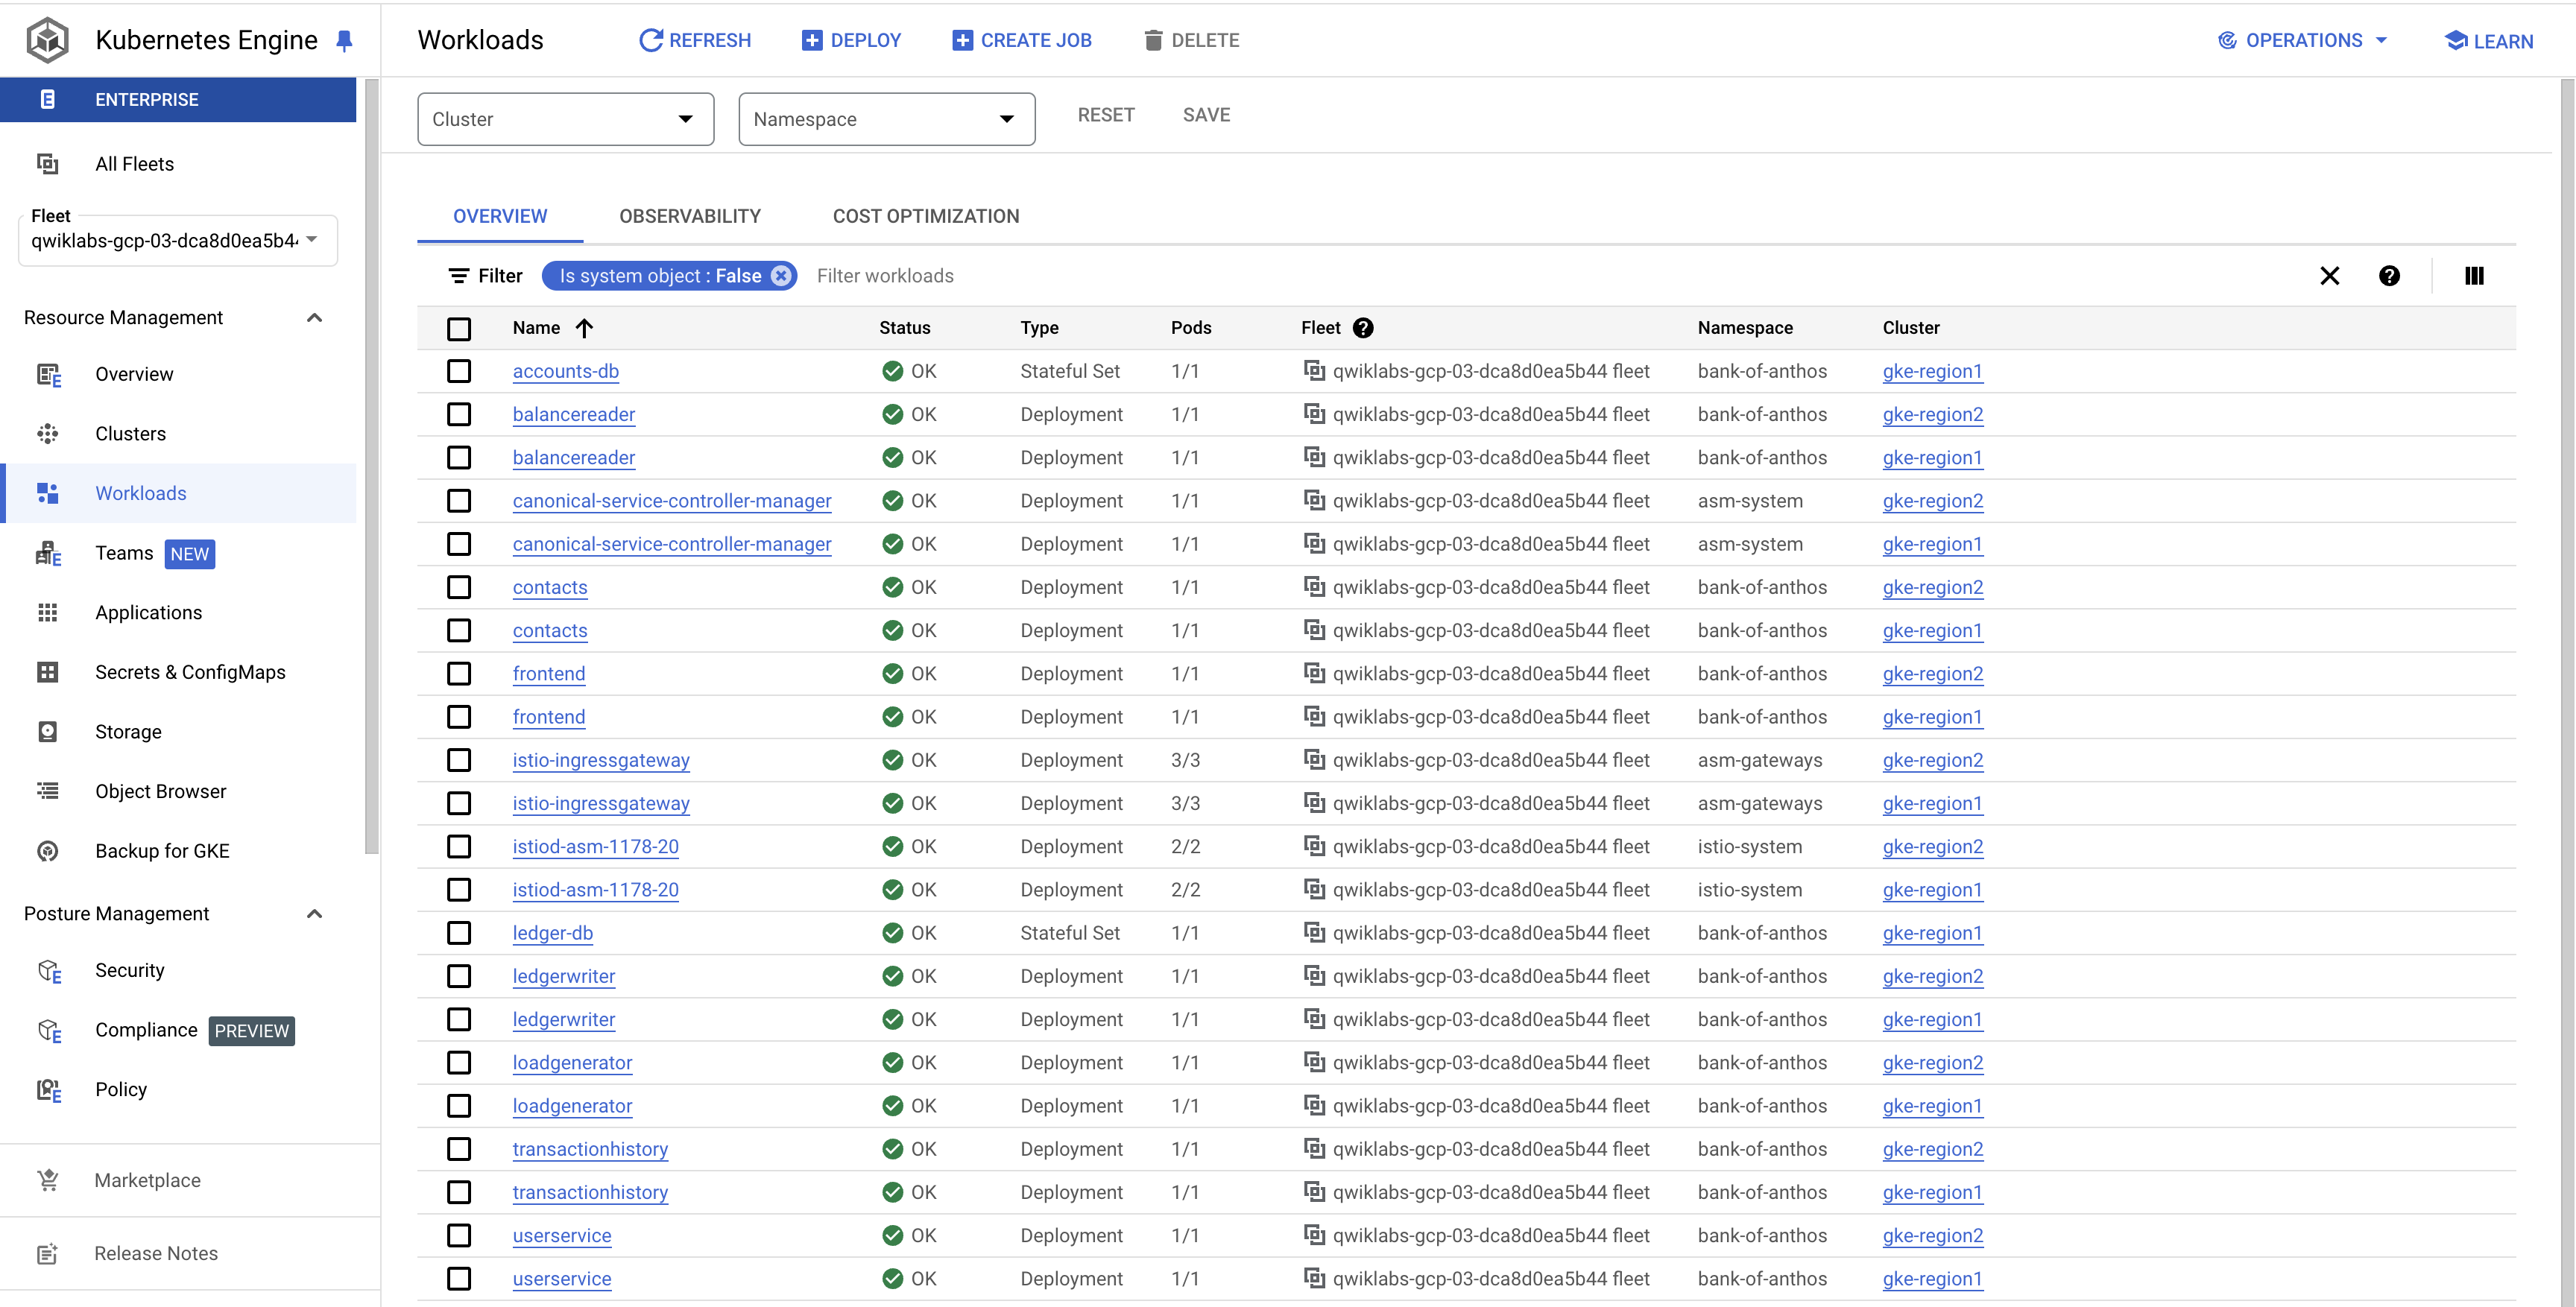Click the Learn button
Viewport: 2576px width, 1307px height.
(2489, 41)
